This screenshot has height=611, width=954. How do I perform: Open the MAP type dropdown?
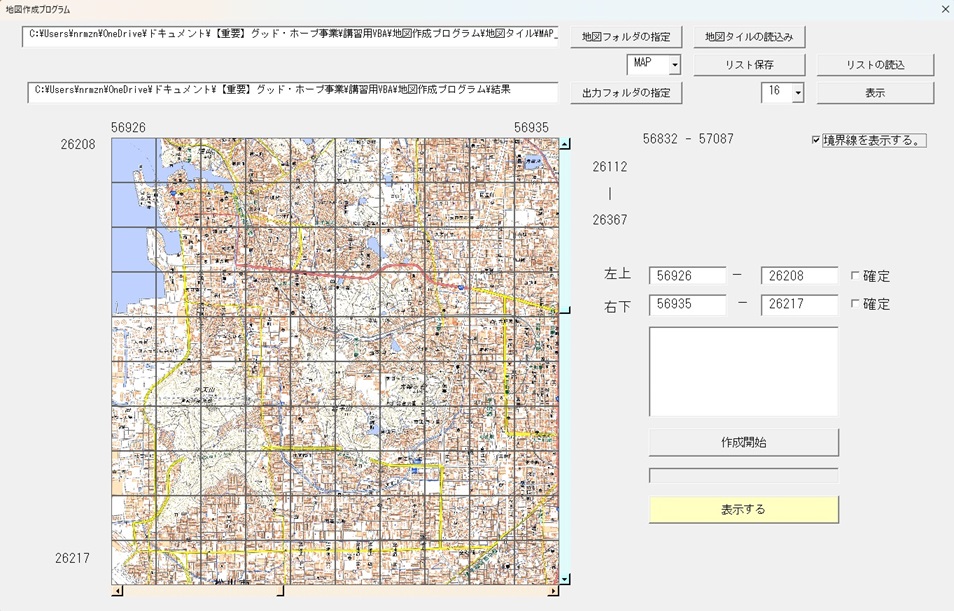674,65
